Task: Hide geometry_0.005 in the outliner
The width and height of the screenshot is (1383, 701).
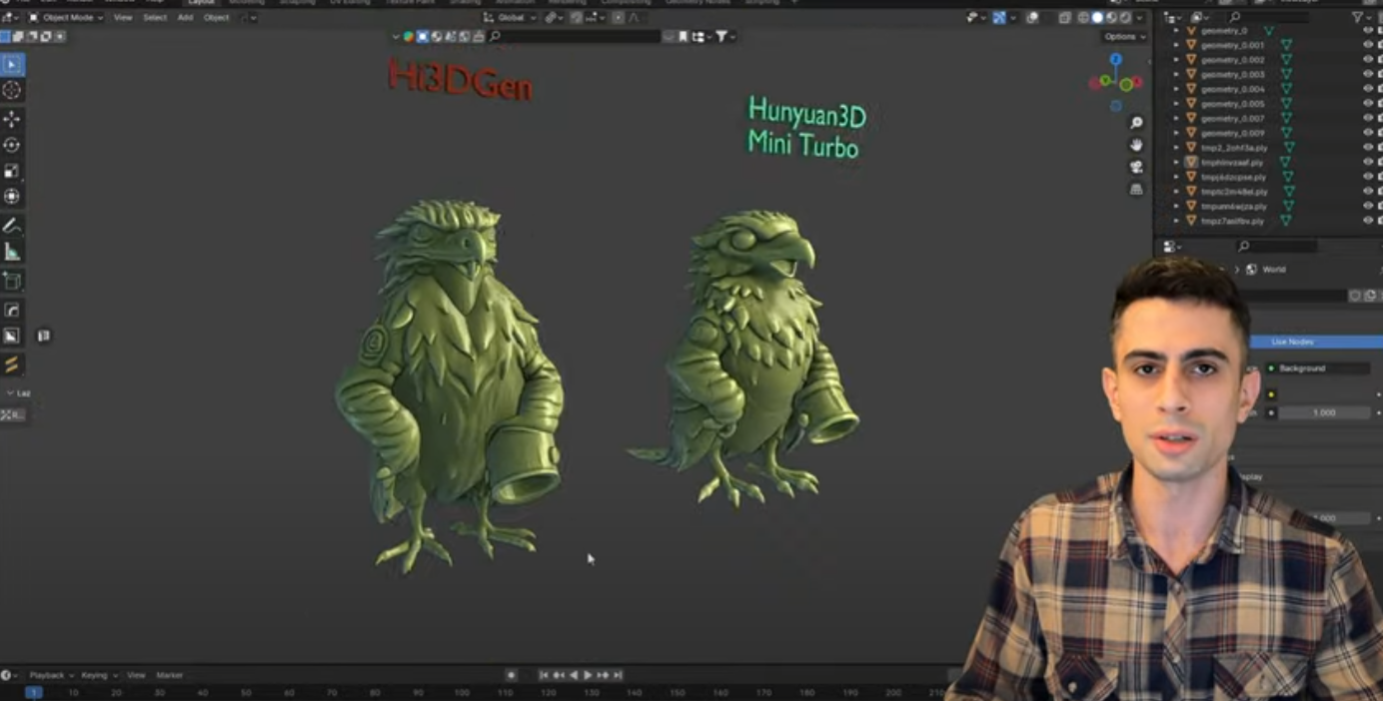Action: [x=1368, y=104]
